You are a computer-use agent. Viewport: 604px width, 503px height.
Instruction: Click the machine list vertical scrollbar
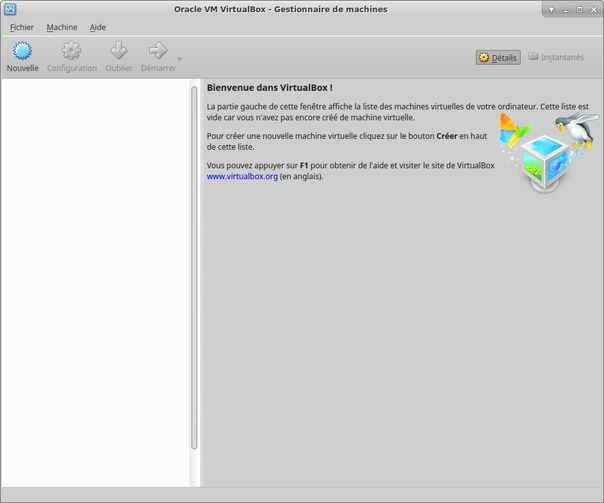tap(194, 267)
